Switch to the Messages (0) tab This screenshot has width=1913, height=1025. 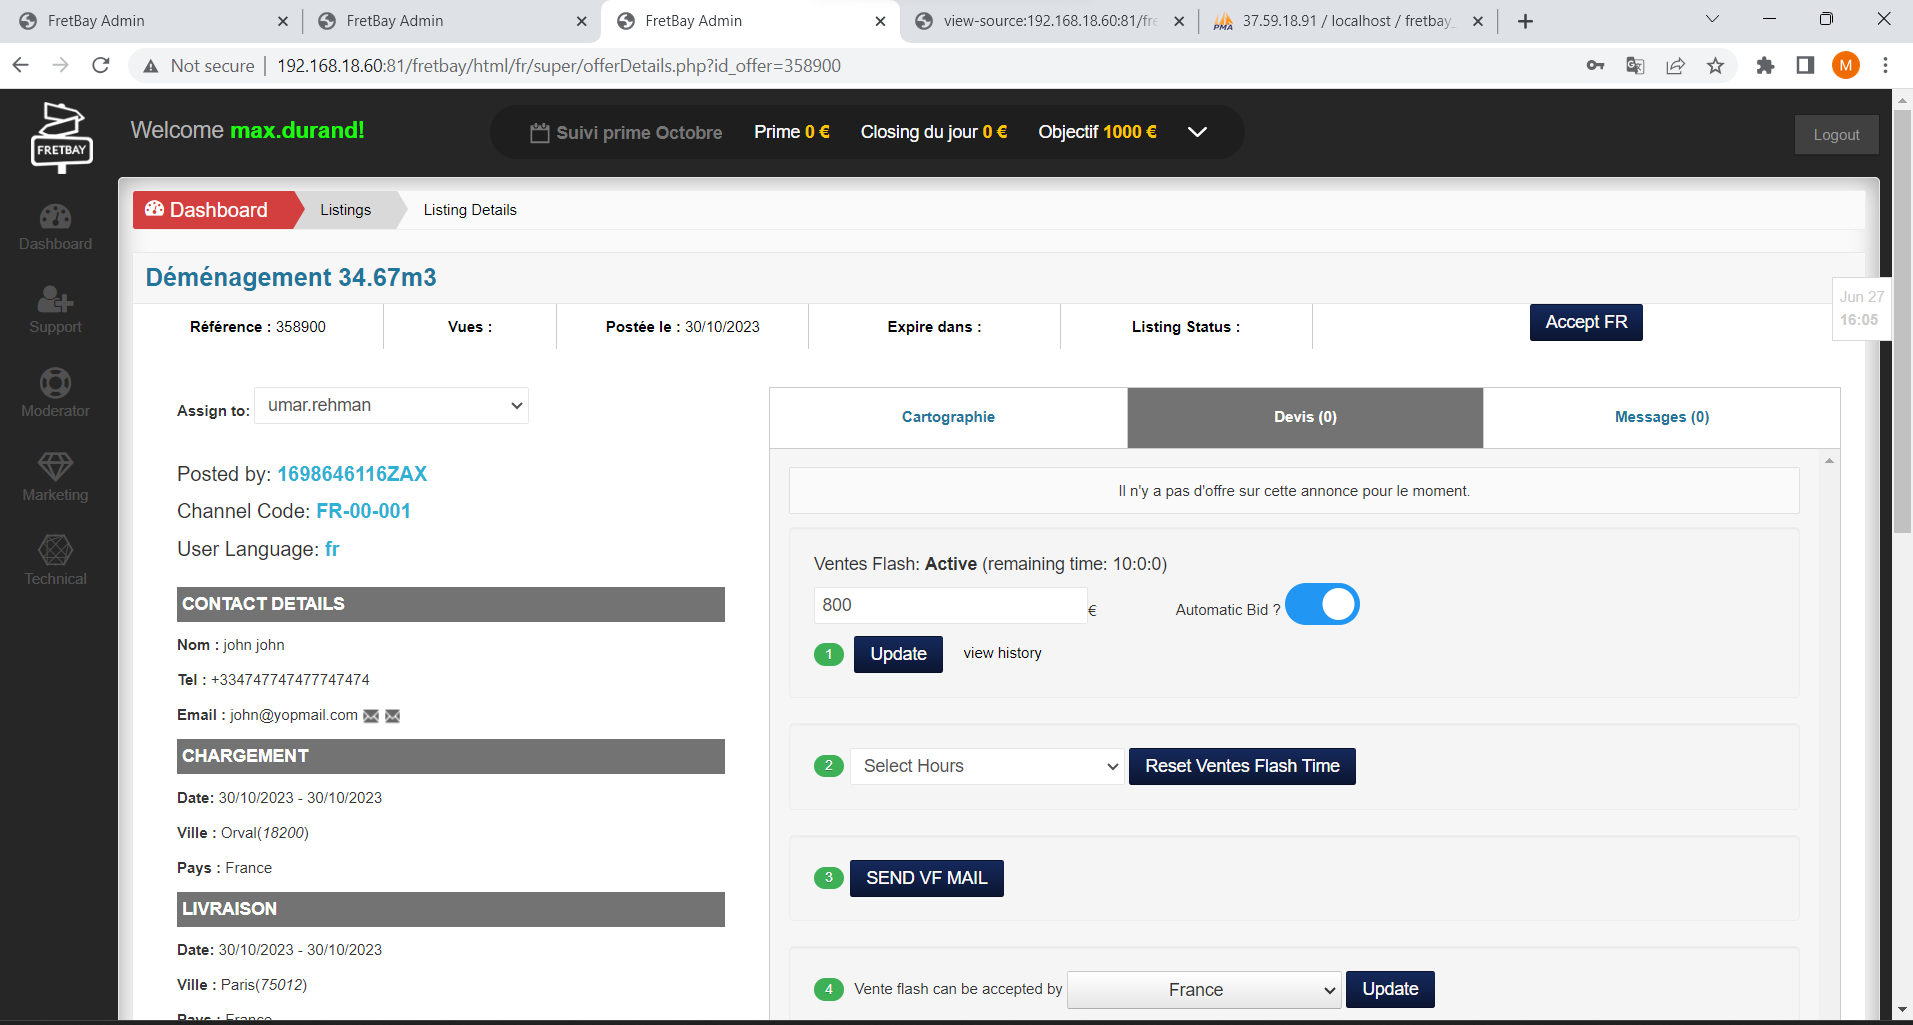[x=1661, y=418]
